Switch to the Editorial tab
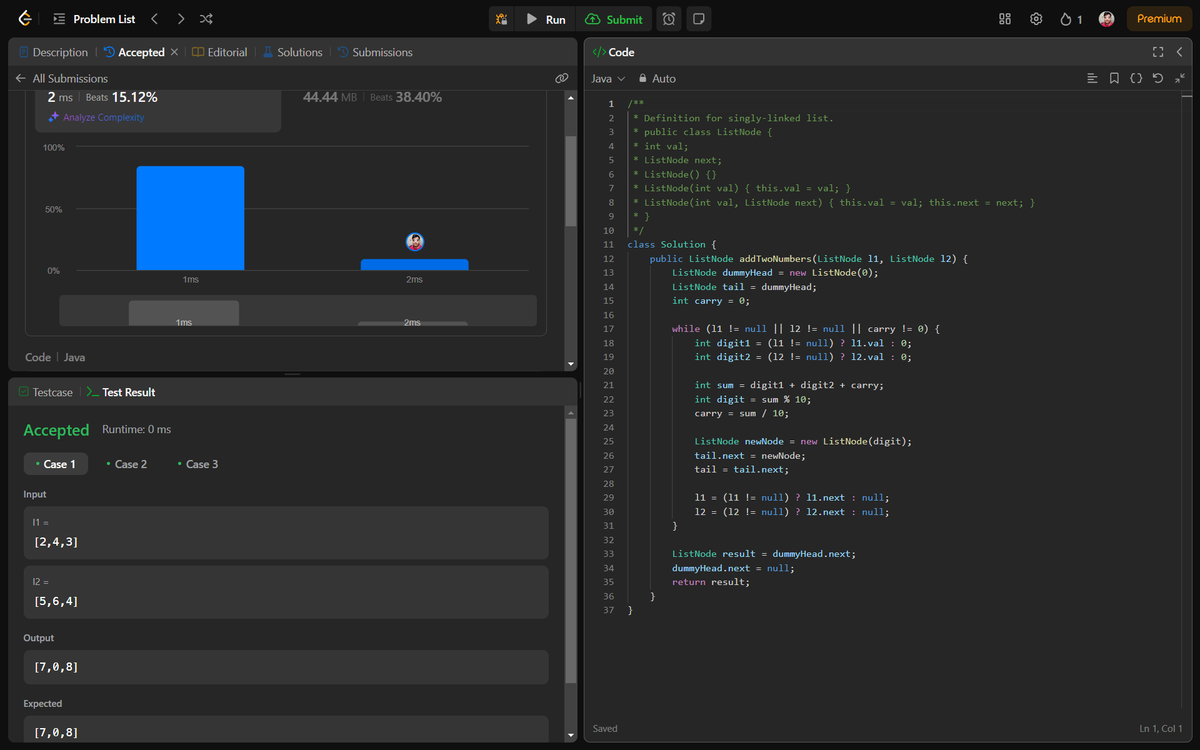This screenshot has width=1200, height=750. (x=220, y=52)
